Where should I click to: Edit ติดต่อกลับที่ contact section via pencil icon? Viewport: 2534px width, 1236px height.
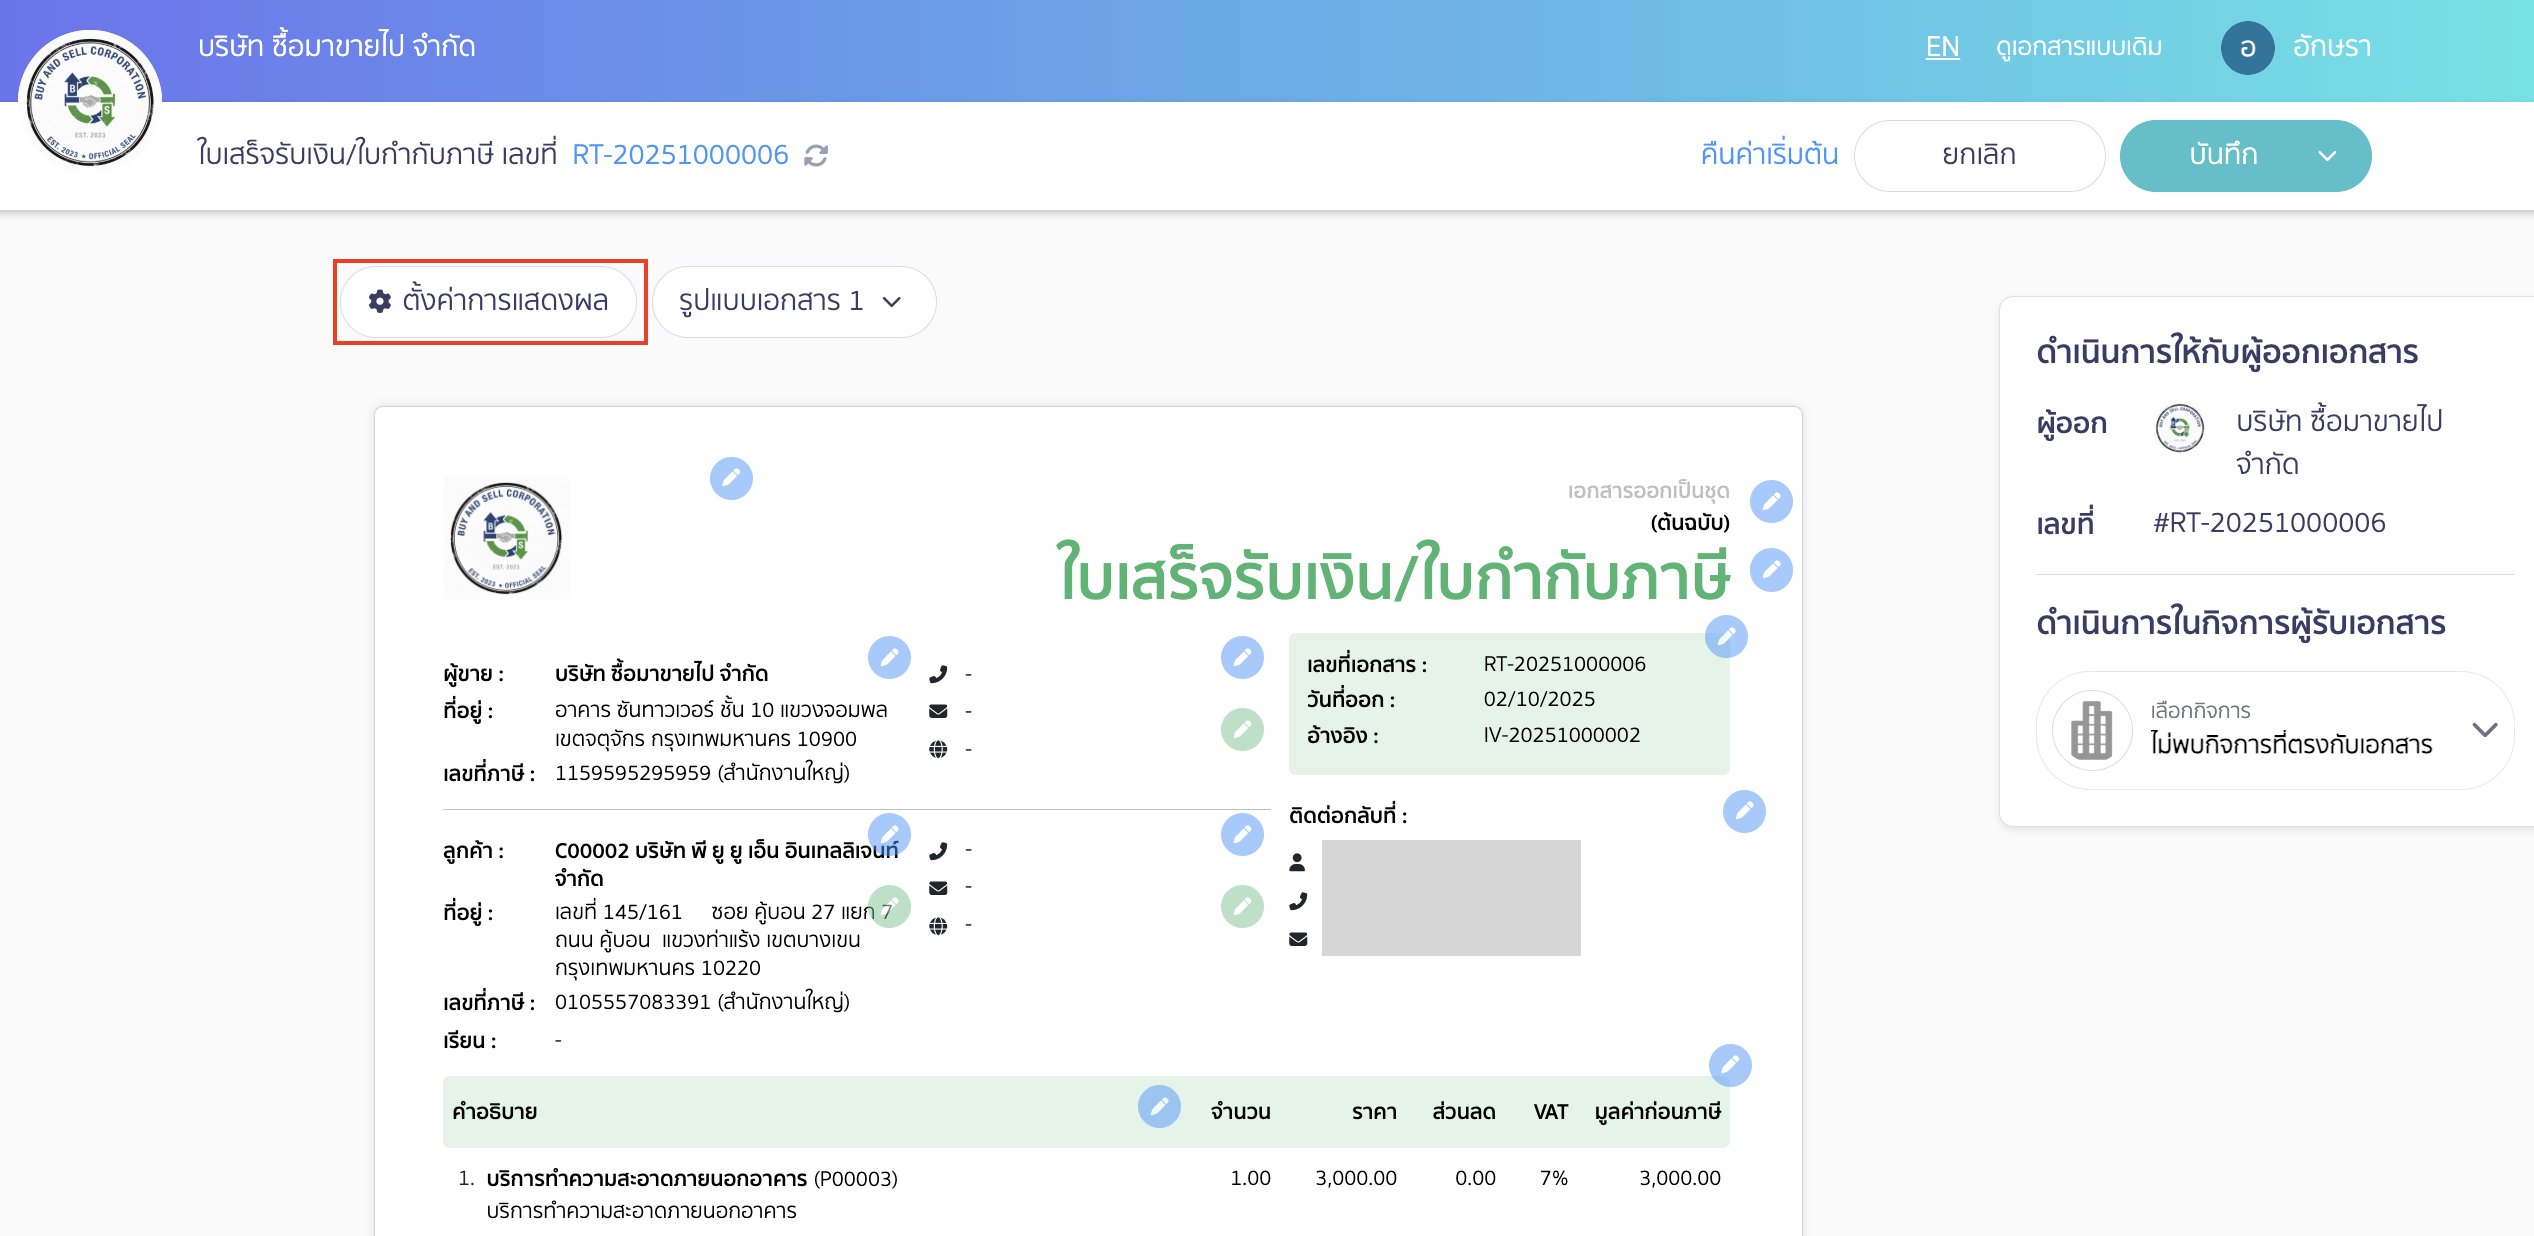tap(1744, 812)
